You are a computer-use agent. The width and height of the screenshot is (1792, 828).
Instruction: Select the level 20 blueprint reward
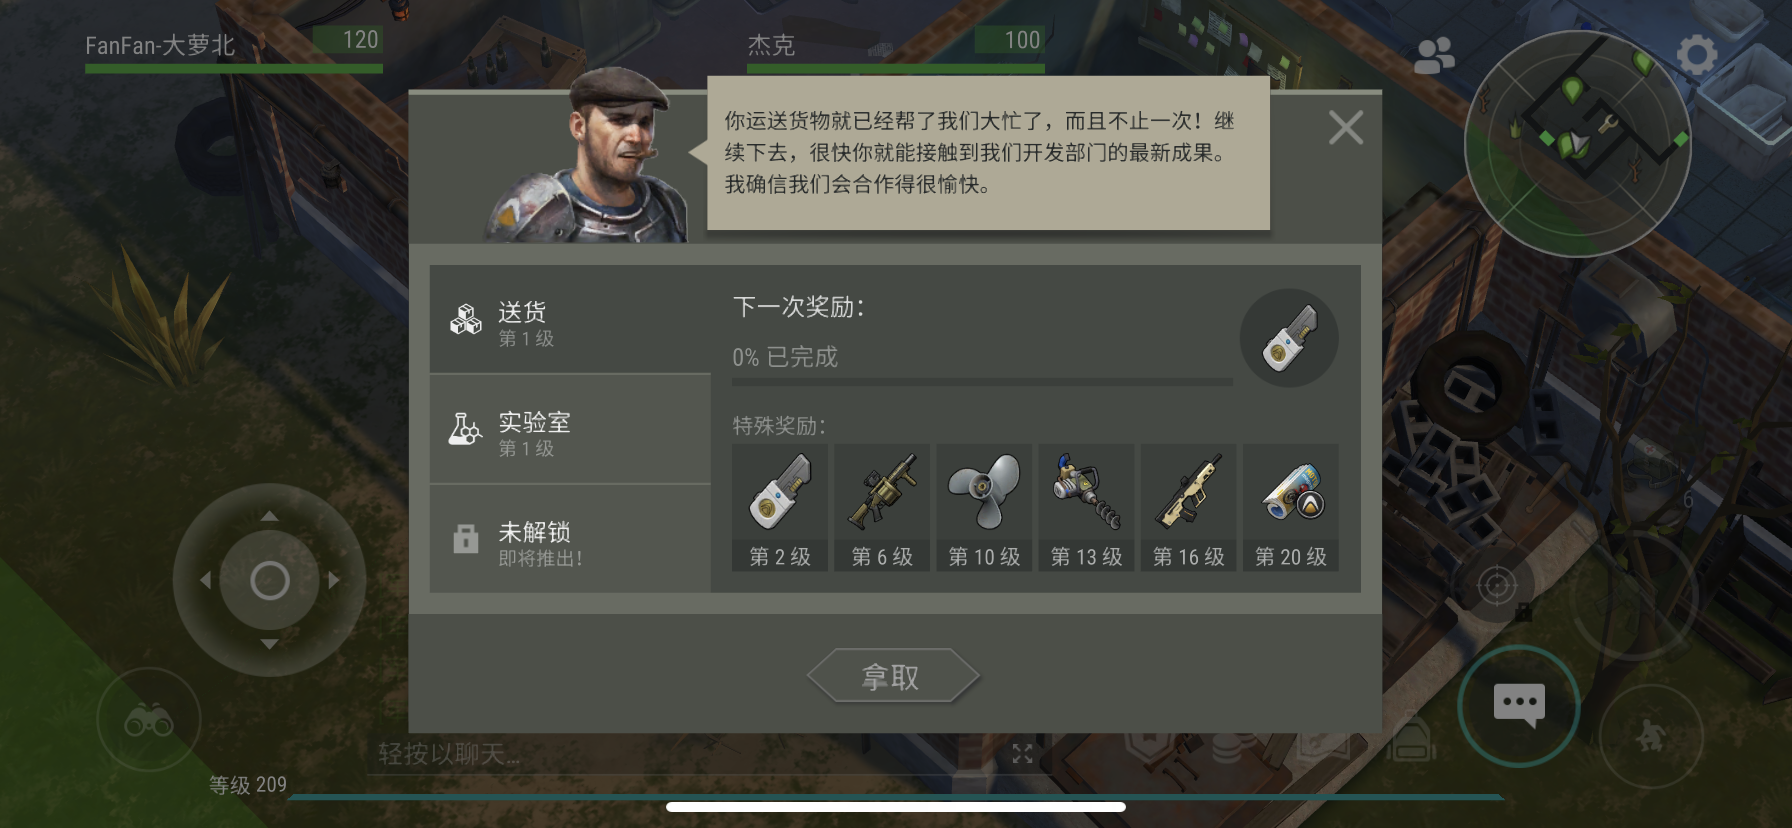point(1290,508)
